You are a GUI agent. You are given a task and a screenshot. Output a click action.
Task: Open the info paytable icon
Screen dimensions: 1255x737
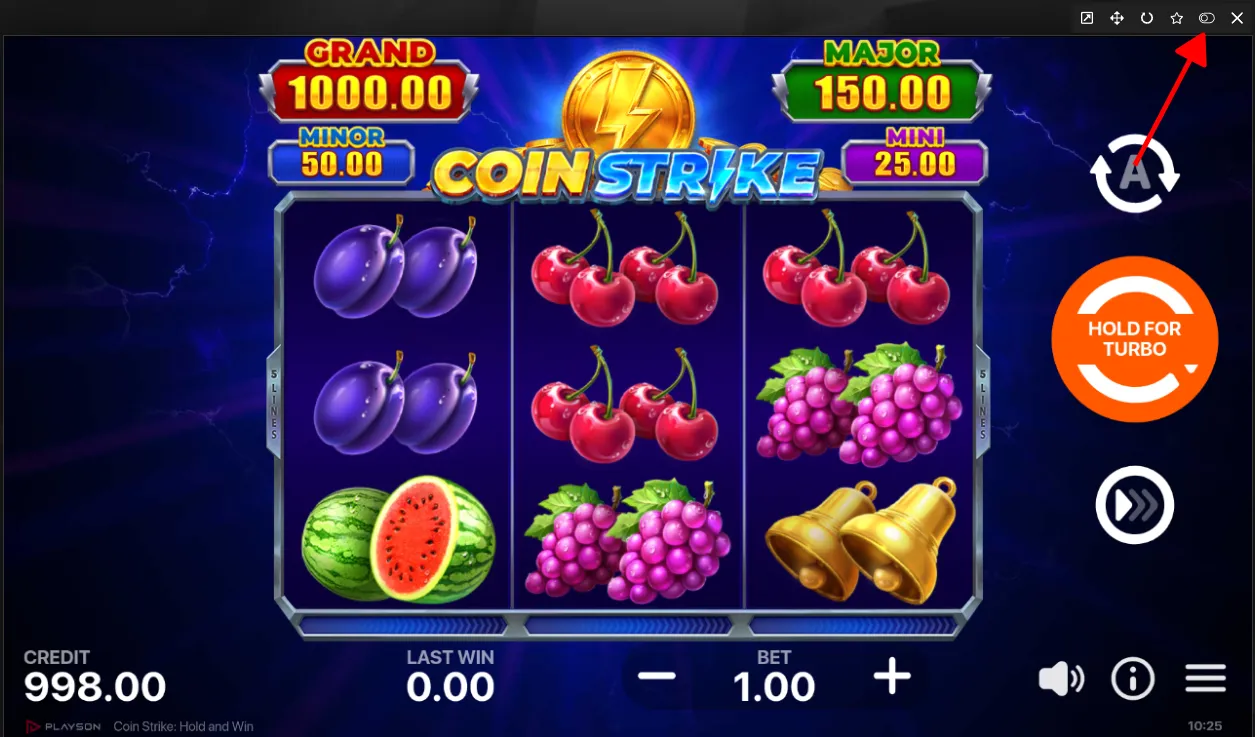pyautogui.click(x=1133, y=680)
